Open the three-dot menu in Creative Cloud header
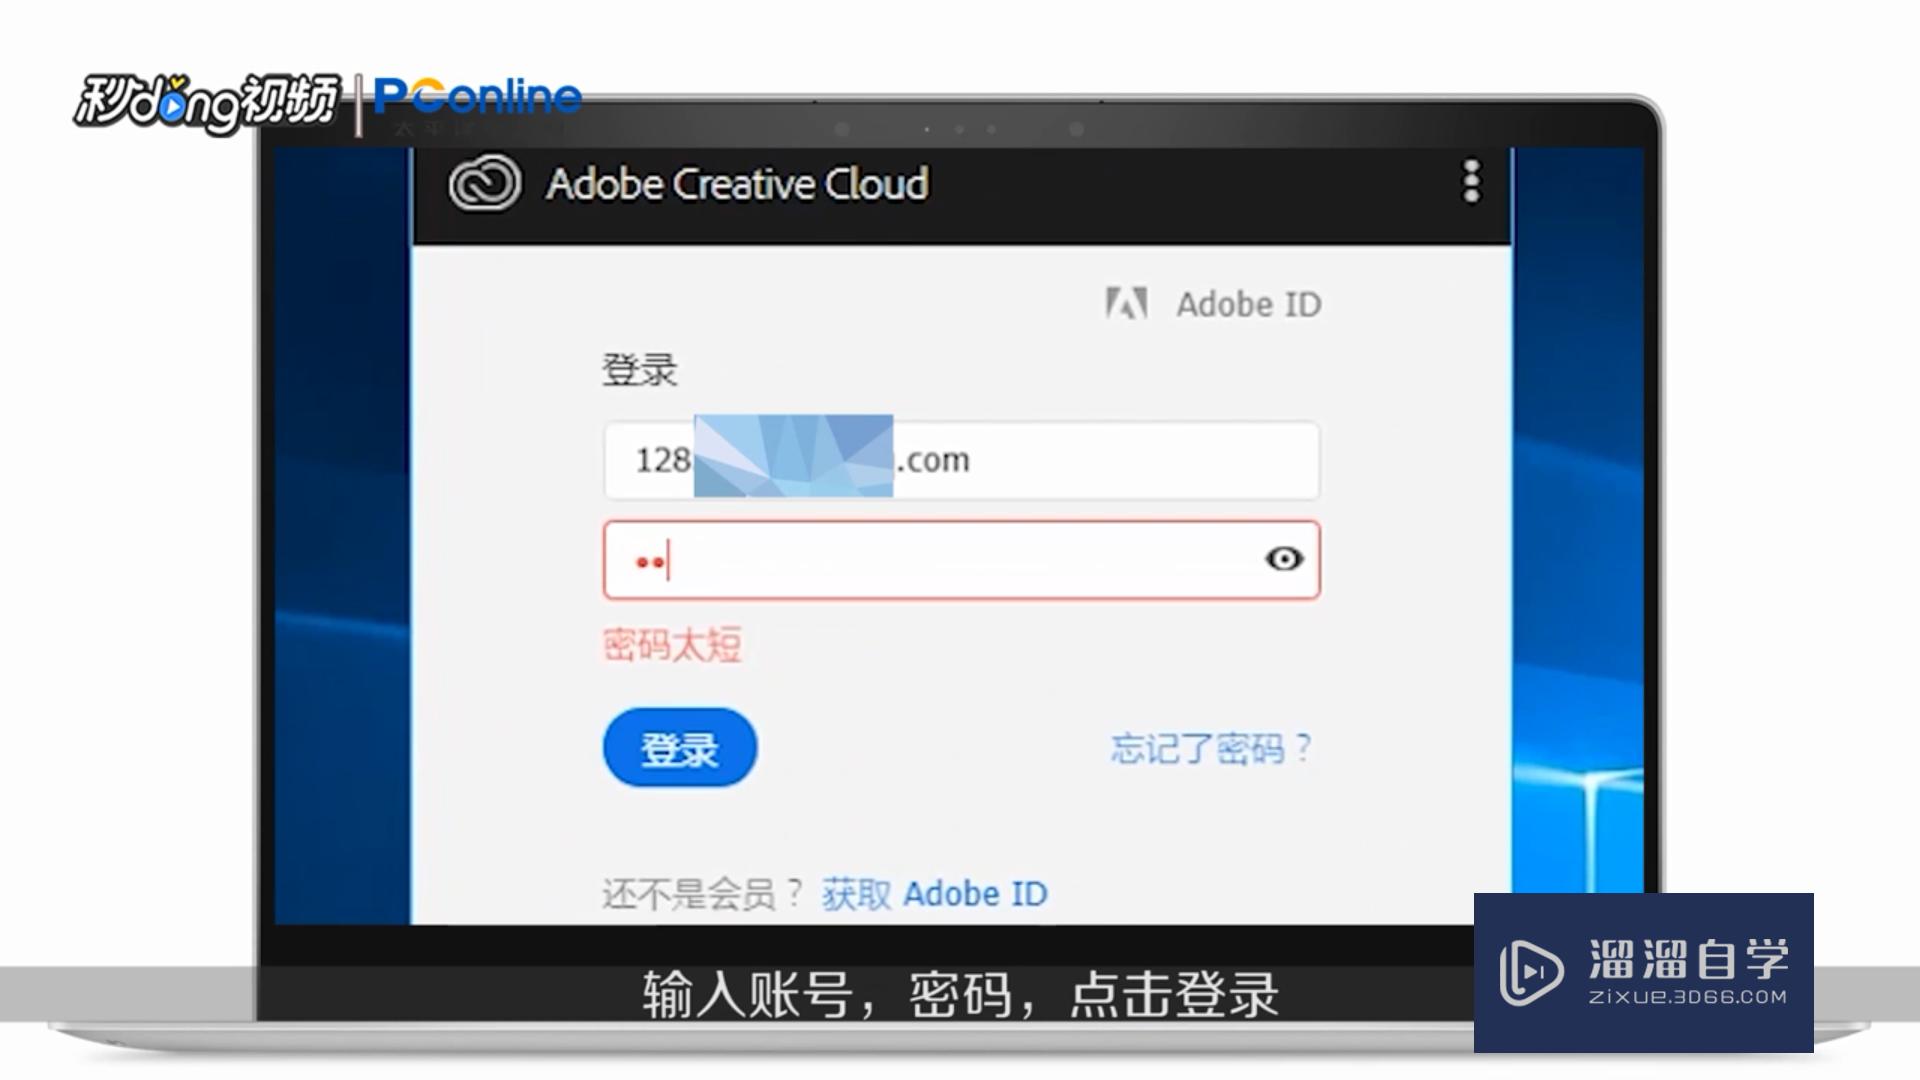Screen dimensions: 1920x1080 pyautogui.click(x=1471, y=181)
